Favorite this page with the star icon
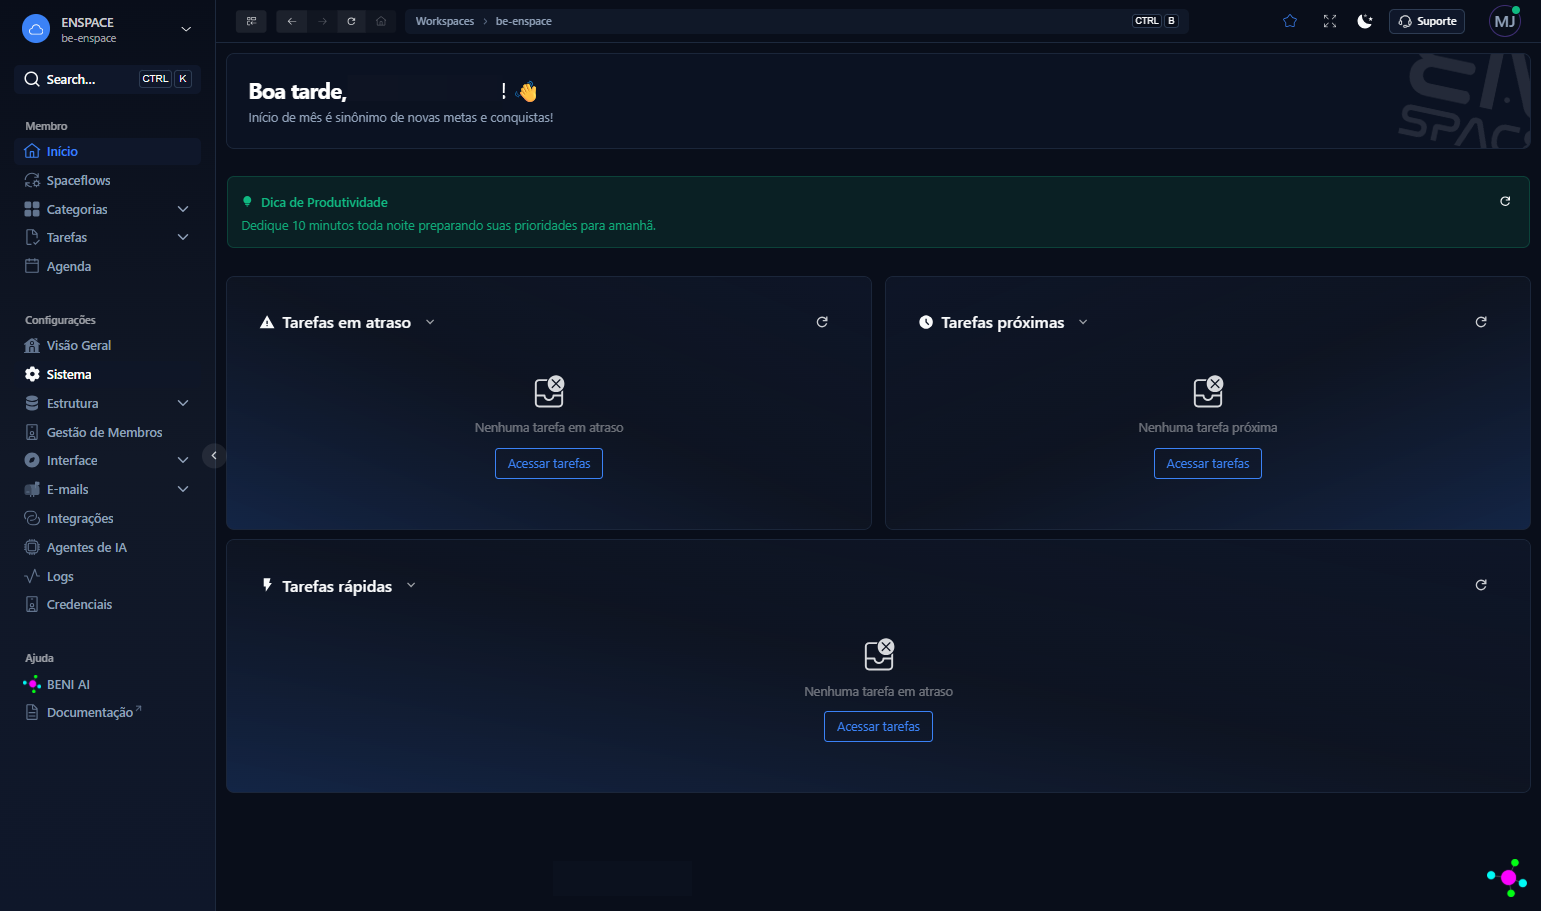This screenshot has height=911, width=1541. [x=1290, y=21]
